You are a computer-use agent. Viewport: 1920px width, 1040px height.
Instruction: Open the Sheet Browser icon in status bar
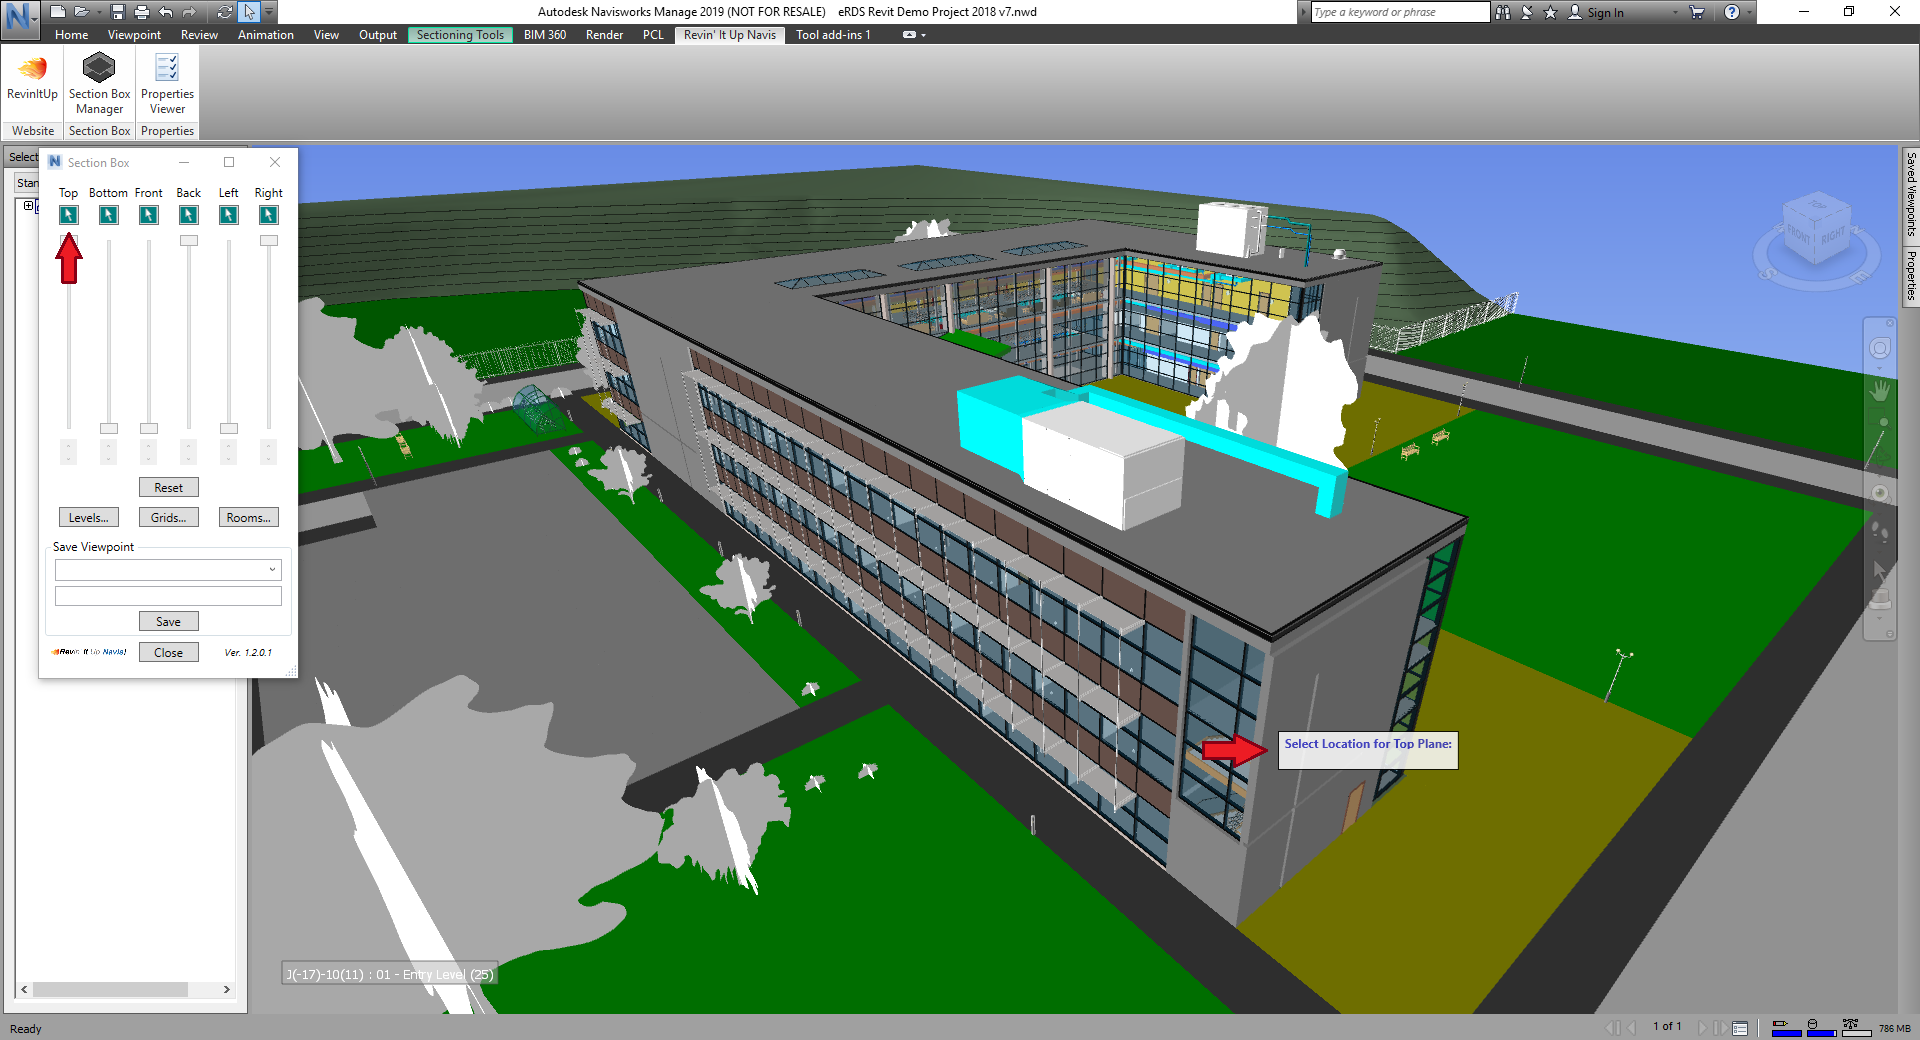1740,1028
